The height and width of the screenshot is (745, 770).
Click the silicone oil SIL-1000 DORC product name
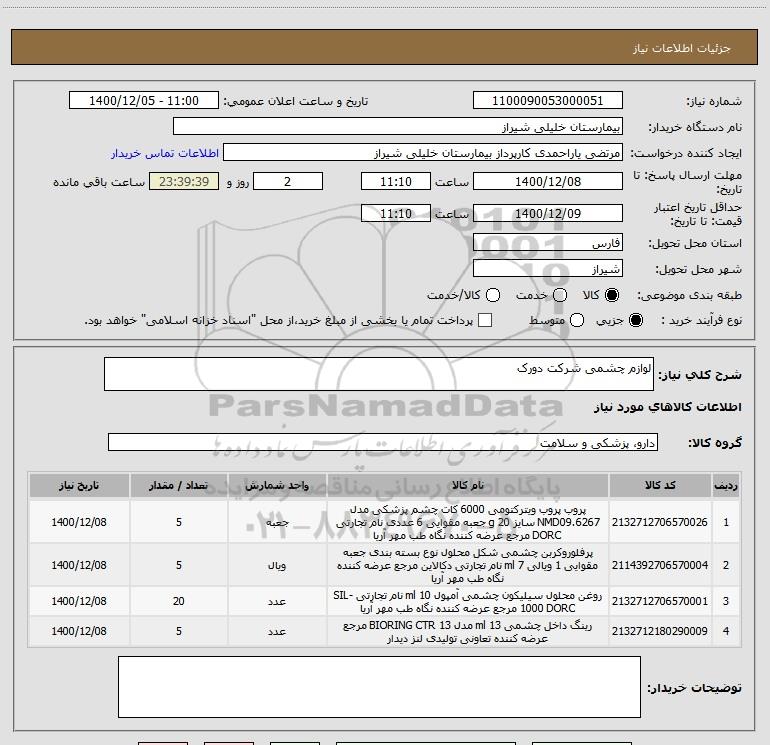coord(468,602)
